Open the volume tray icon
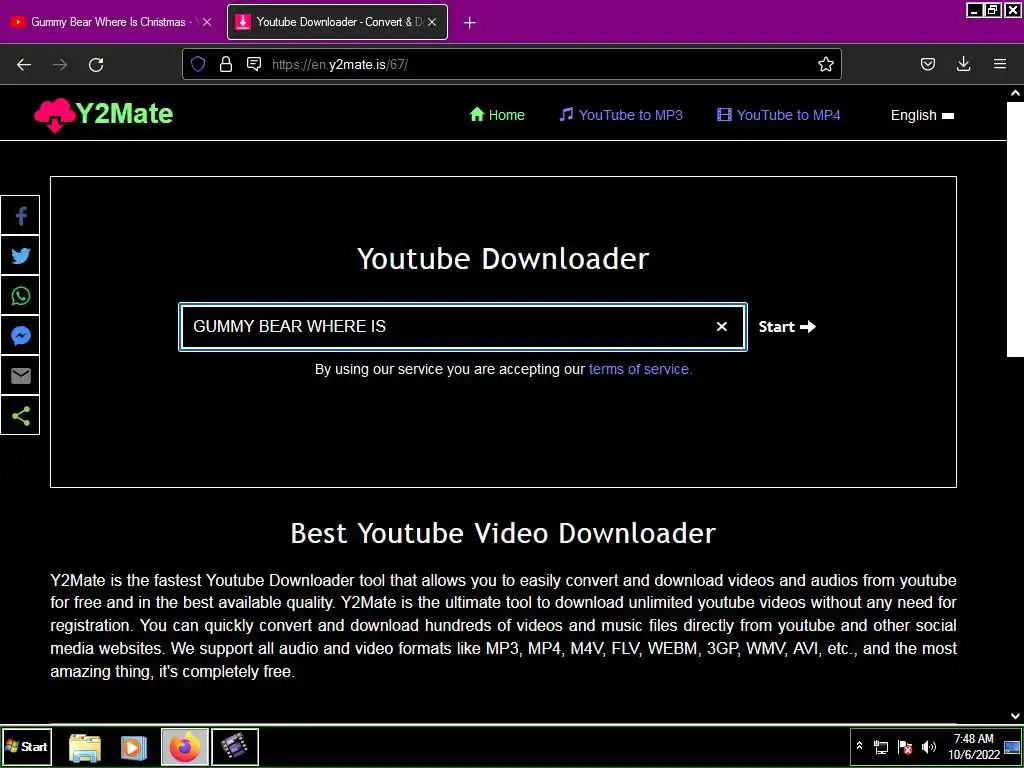Viewport: 1024px width, 768px height. pos(928,746)
